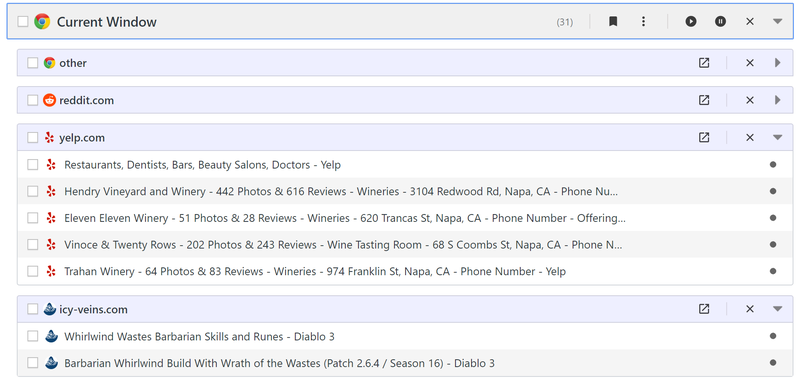This screenshot has height=381, width=800.
Task: Open yelp.com group in new window
Action: click(704, 137)
